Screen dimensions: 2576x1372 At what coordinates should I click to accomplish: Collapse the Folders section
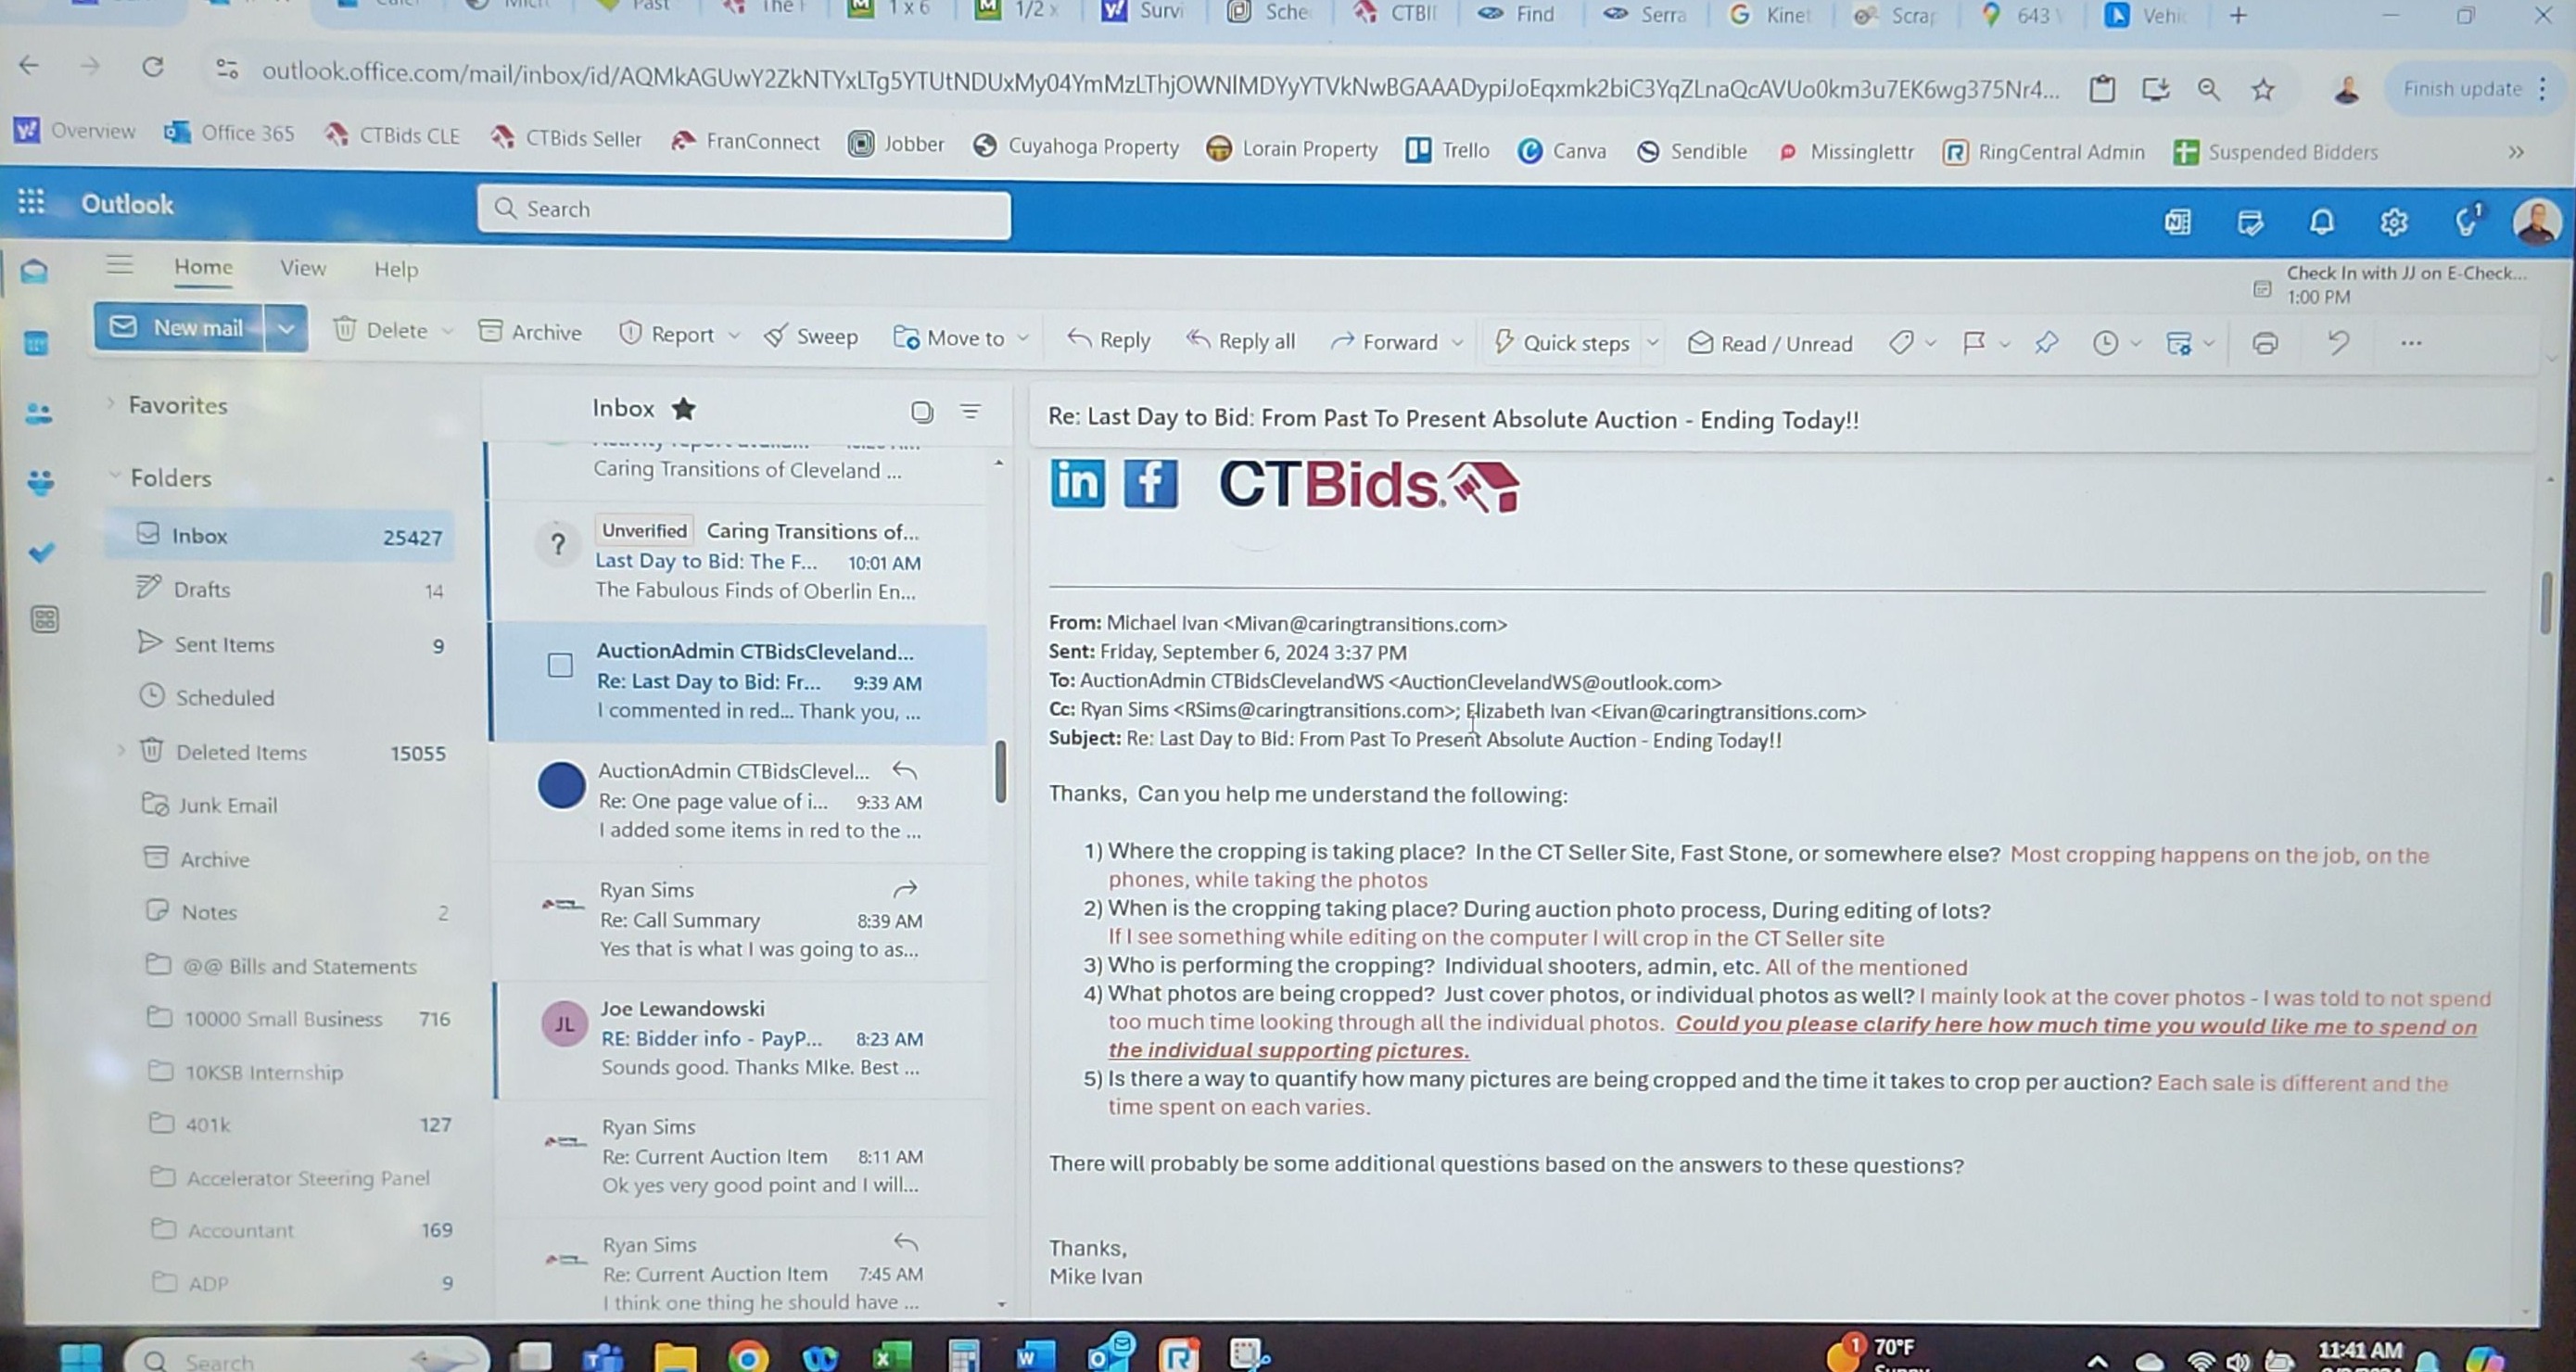[x=114, y=476]
